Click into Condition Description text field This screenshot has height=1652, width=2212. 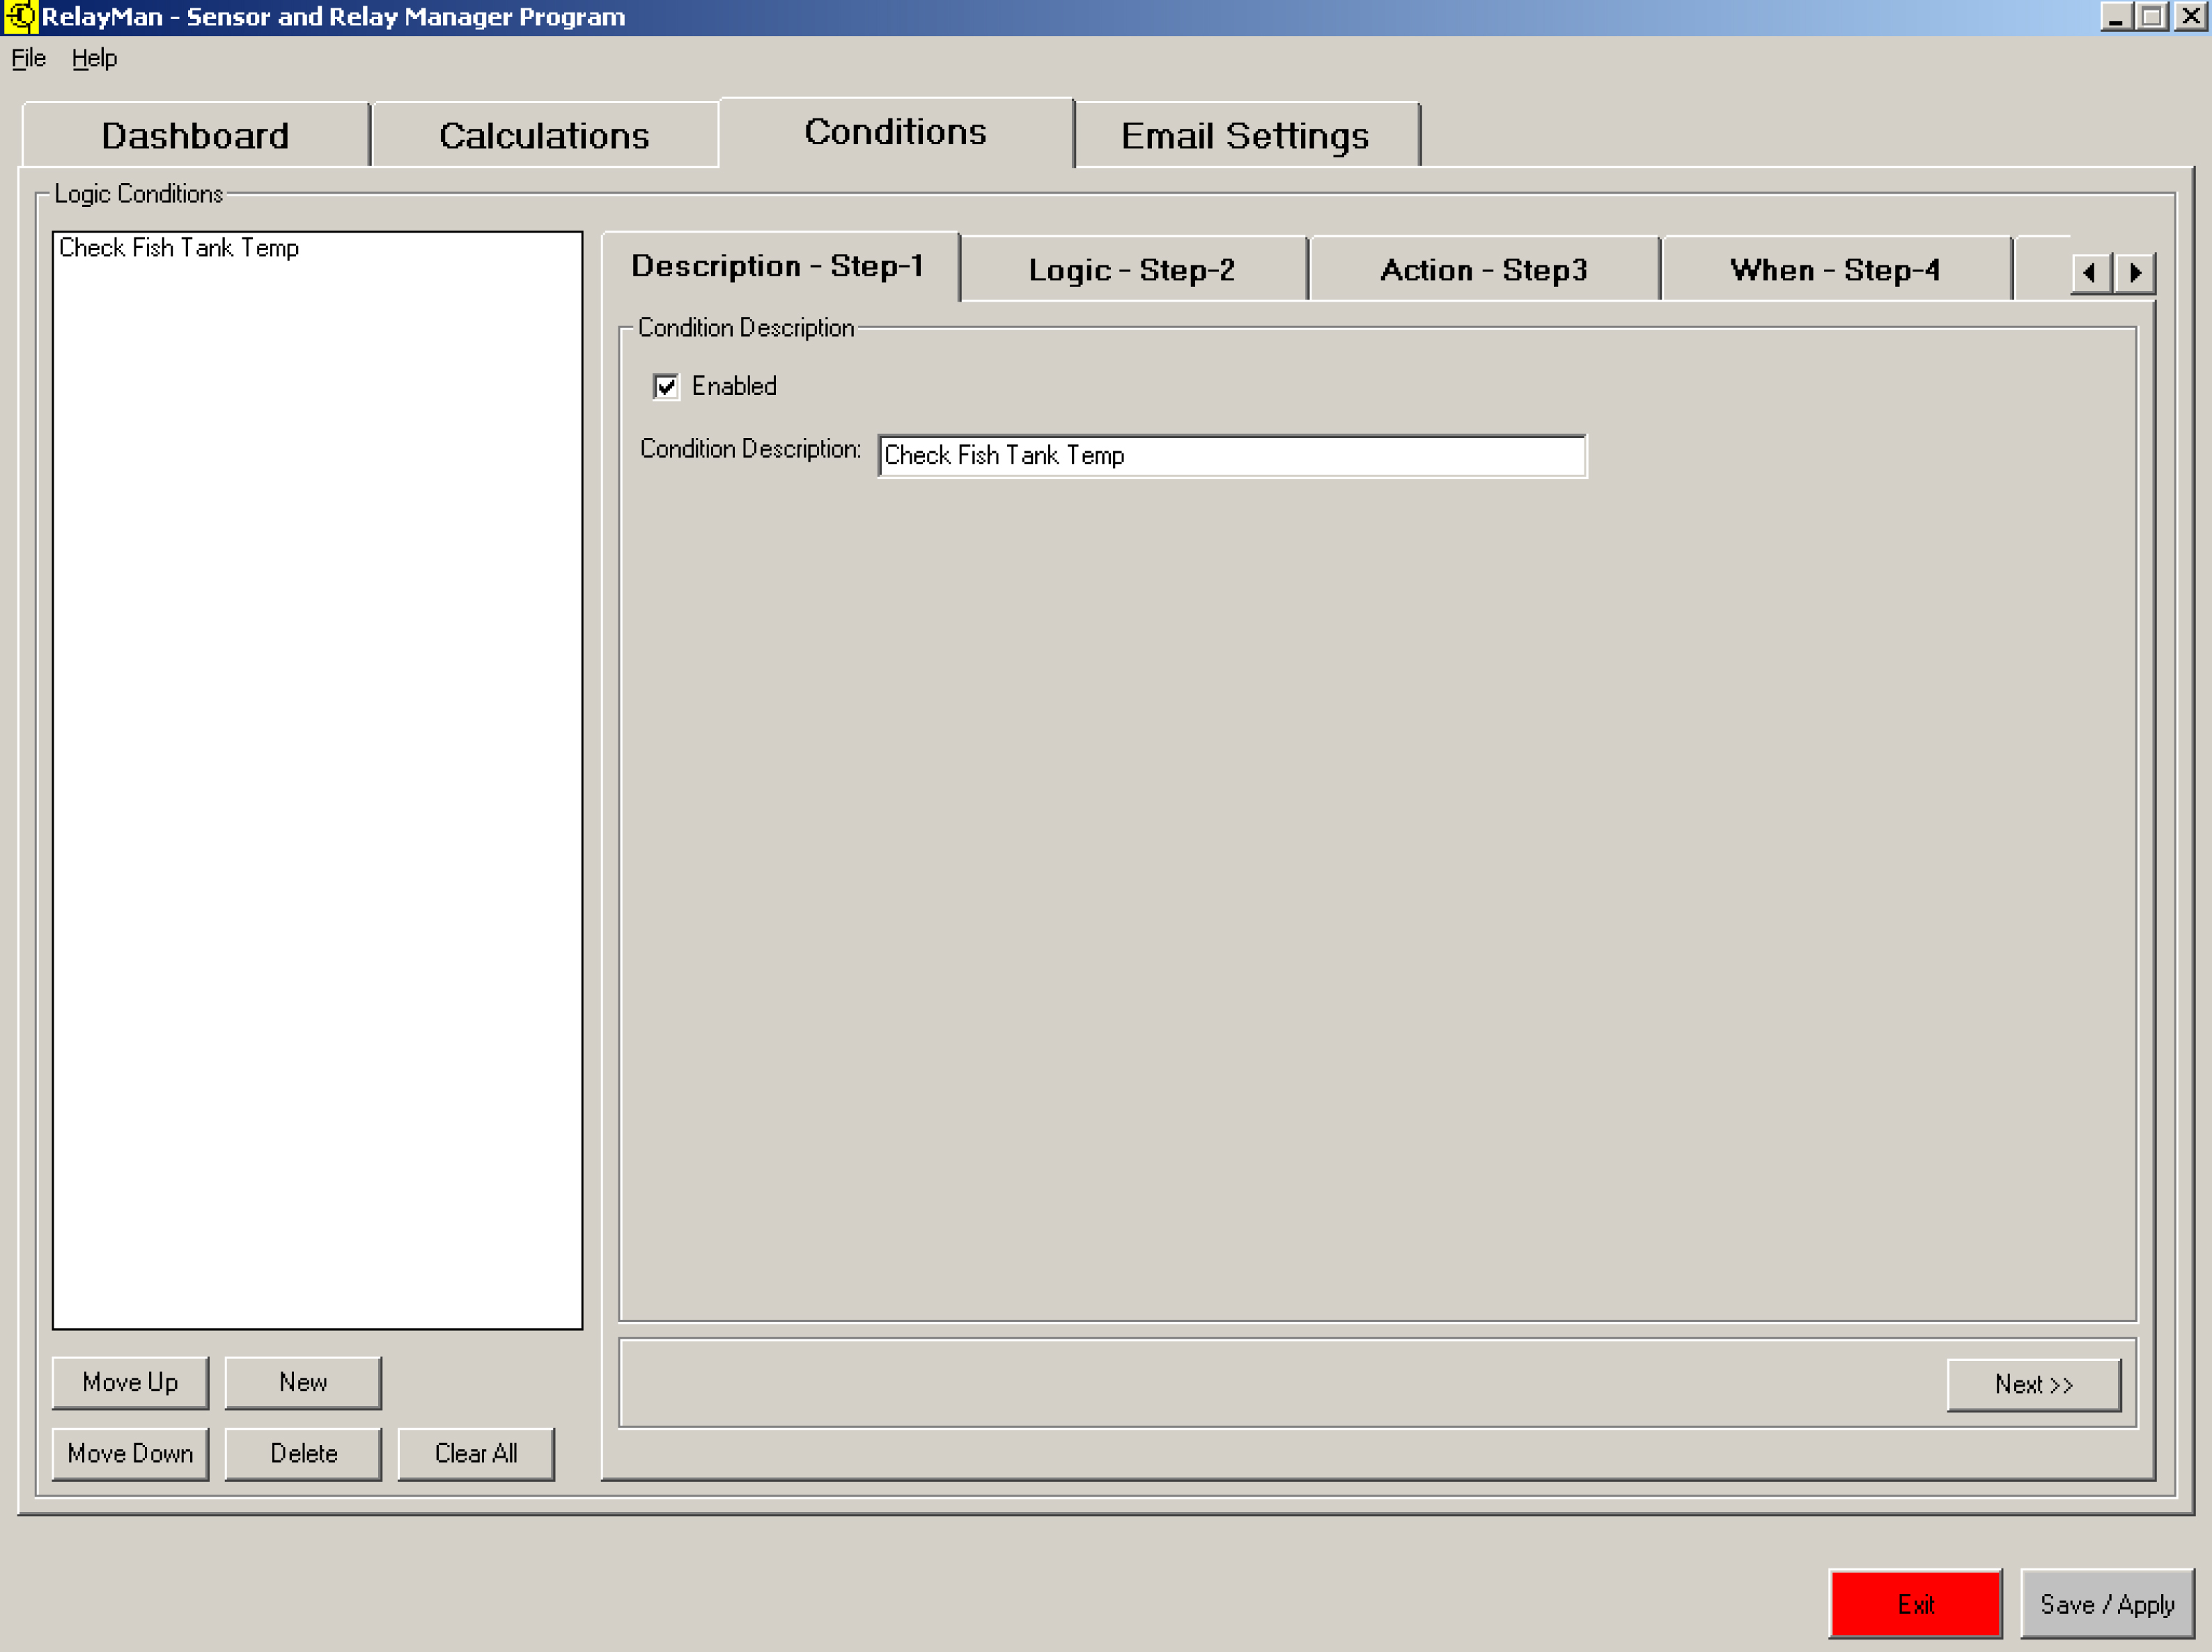tap(1231, 456)
